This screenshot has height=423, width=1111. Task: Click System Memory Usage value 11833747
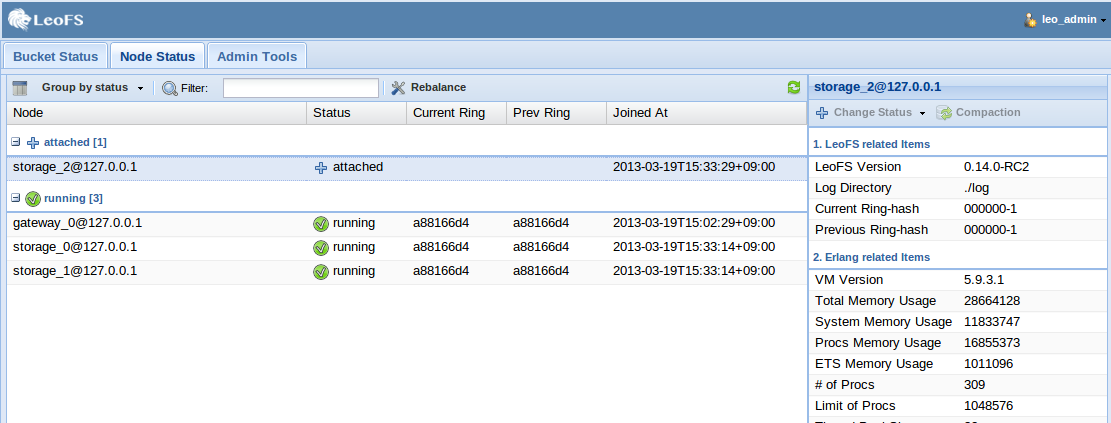[992, 322]
